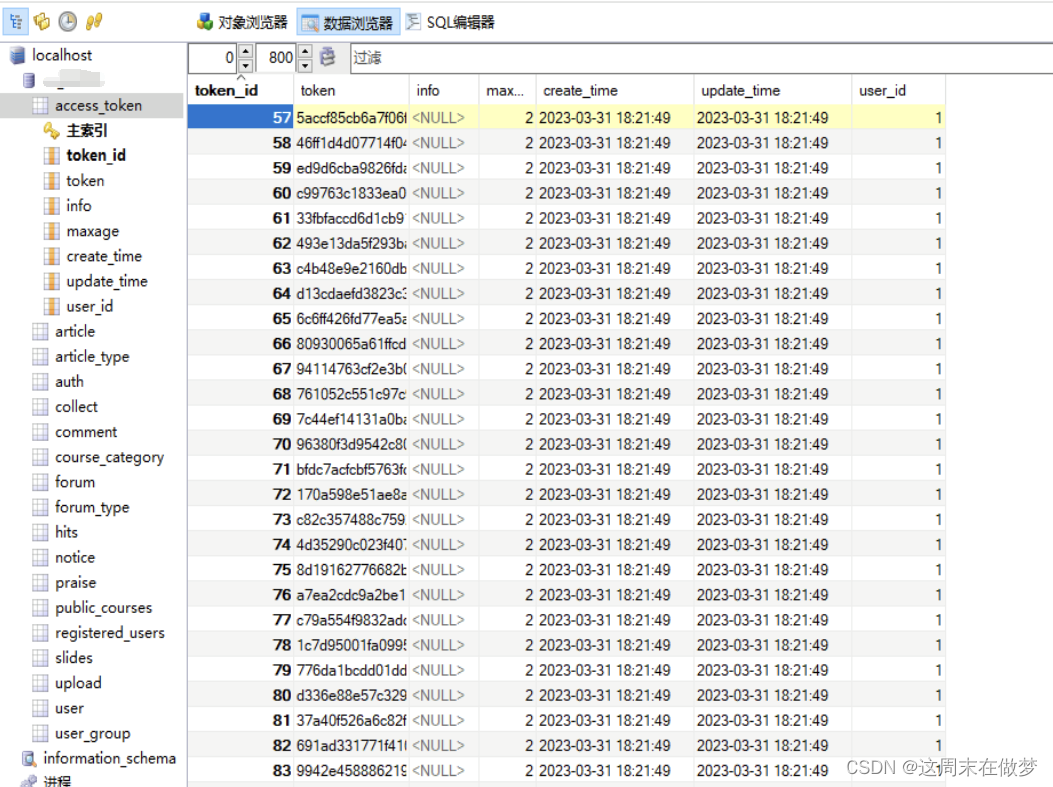Open the upload table

tap(78, 683)
